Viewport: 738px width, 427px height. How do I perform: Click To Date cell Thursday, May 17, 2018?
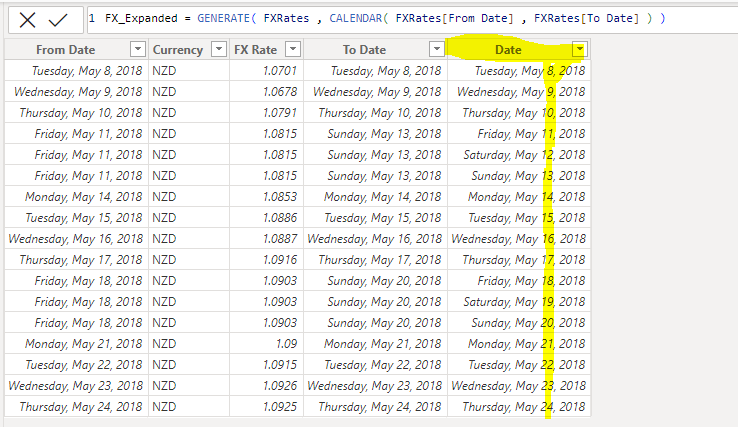[x=376, y=259]
